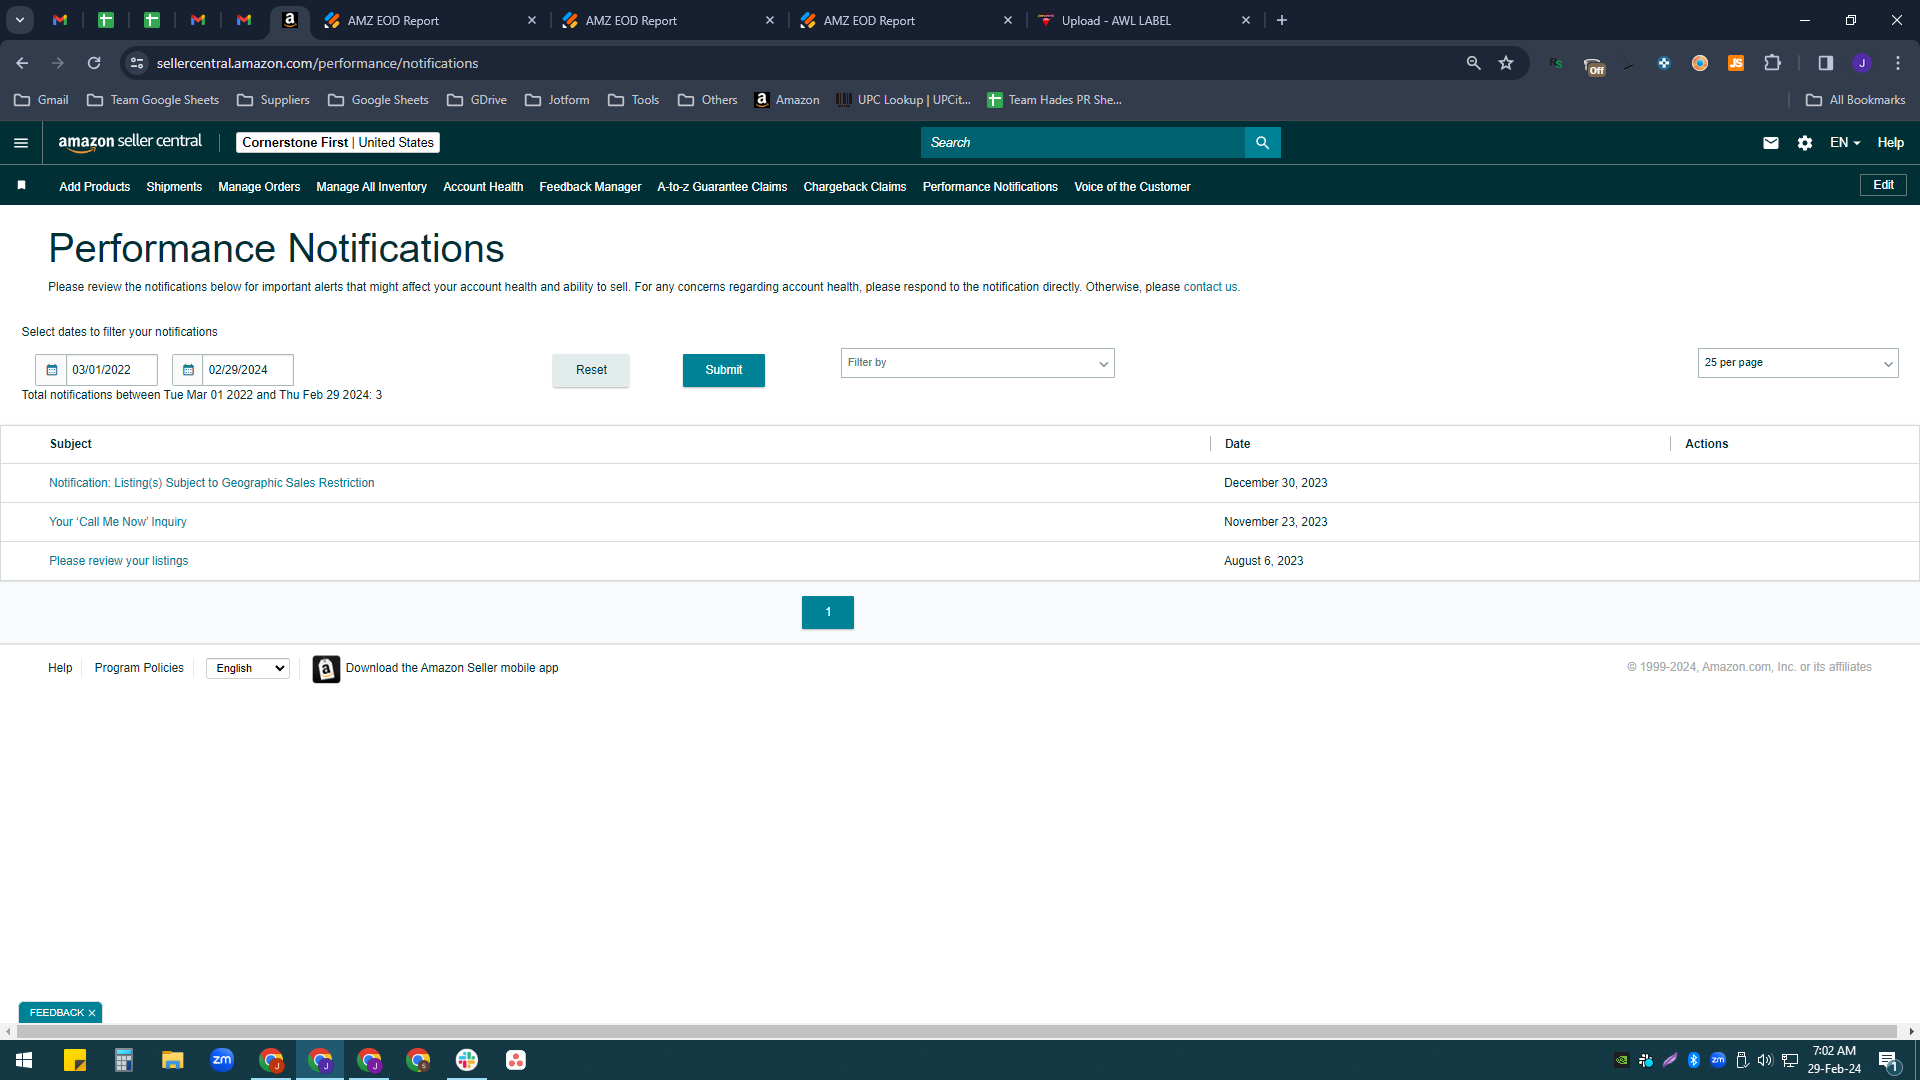Click the search magnifier button
The height and width of the screenshot is (1080, 1920).
(x=1262, y=143)
